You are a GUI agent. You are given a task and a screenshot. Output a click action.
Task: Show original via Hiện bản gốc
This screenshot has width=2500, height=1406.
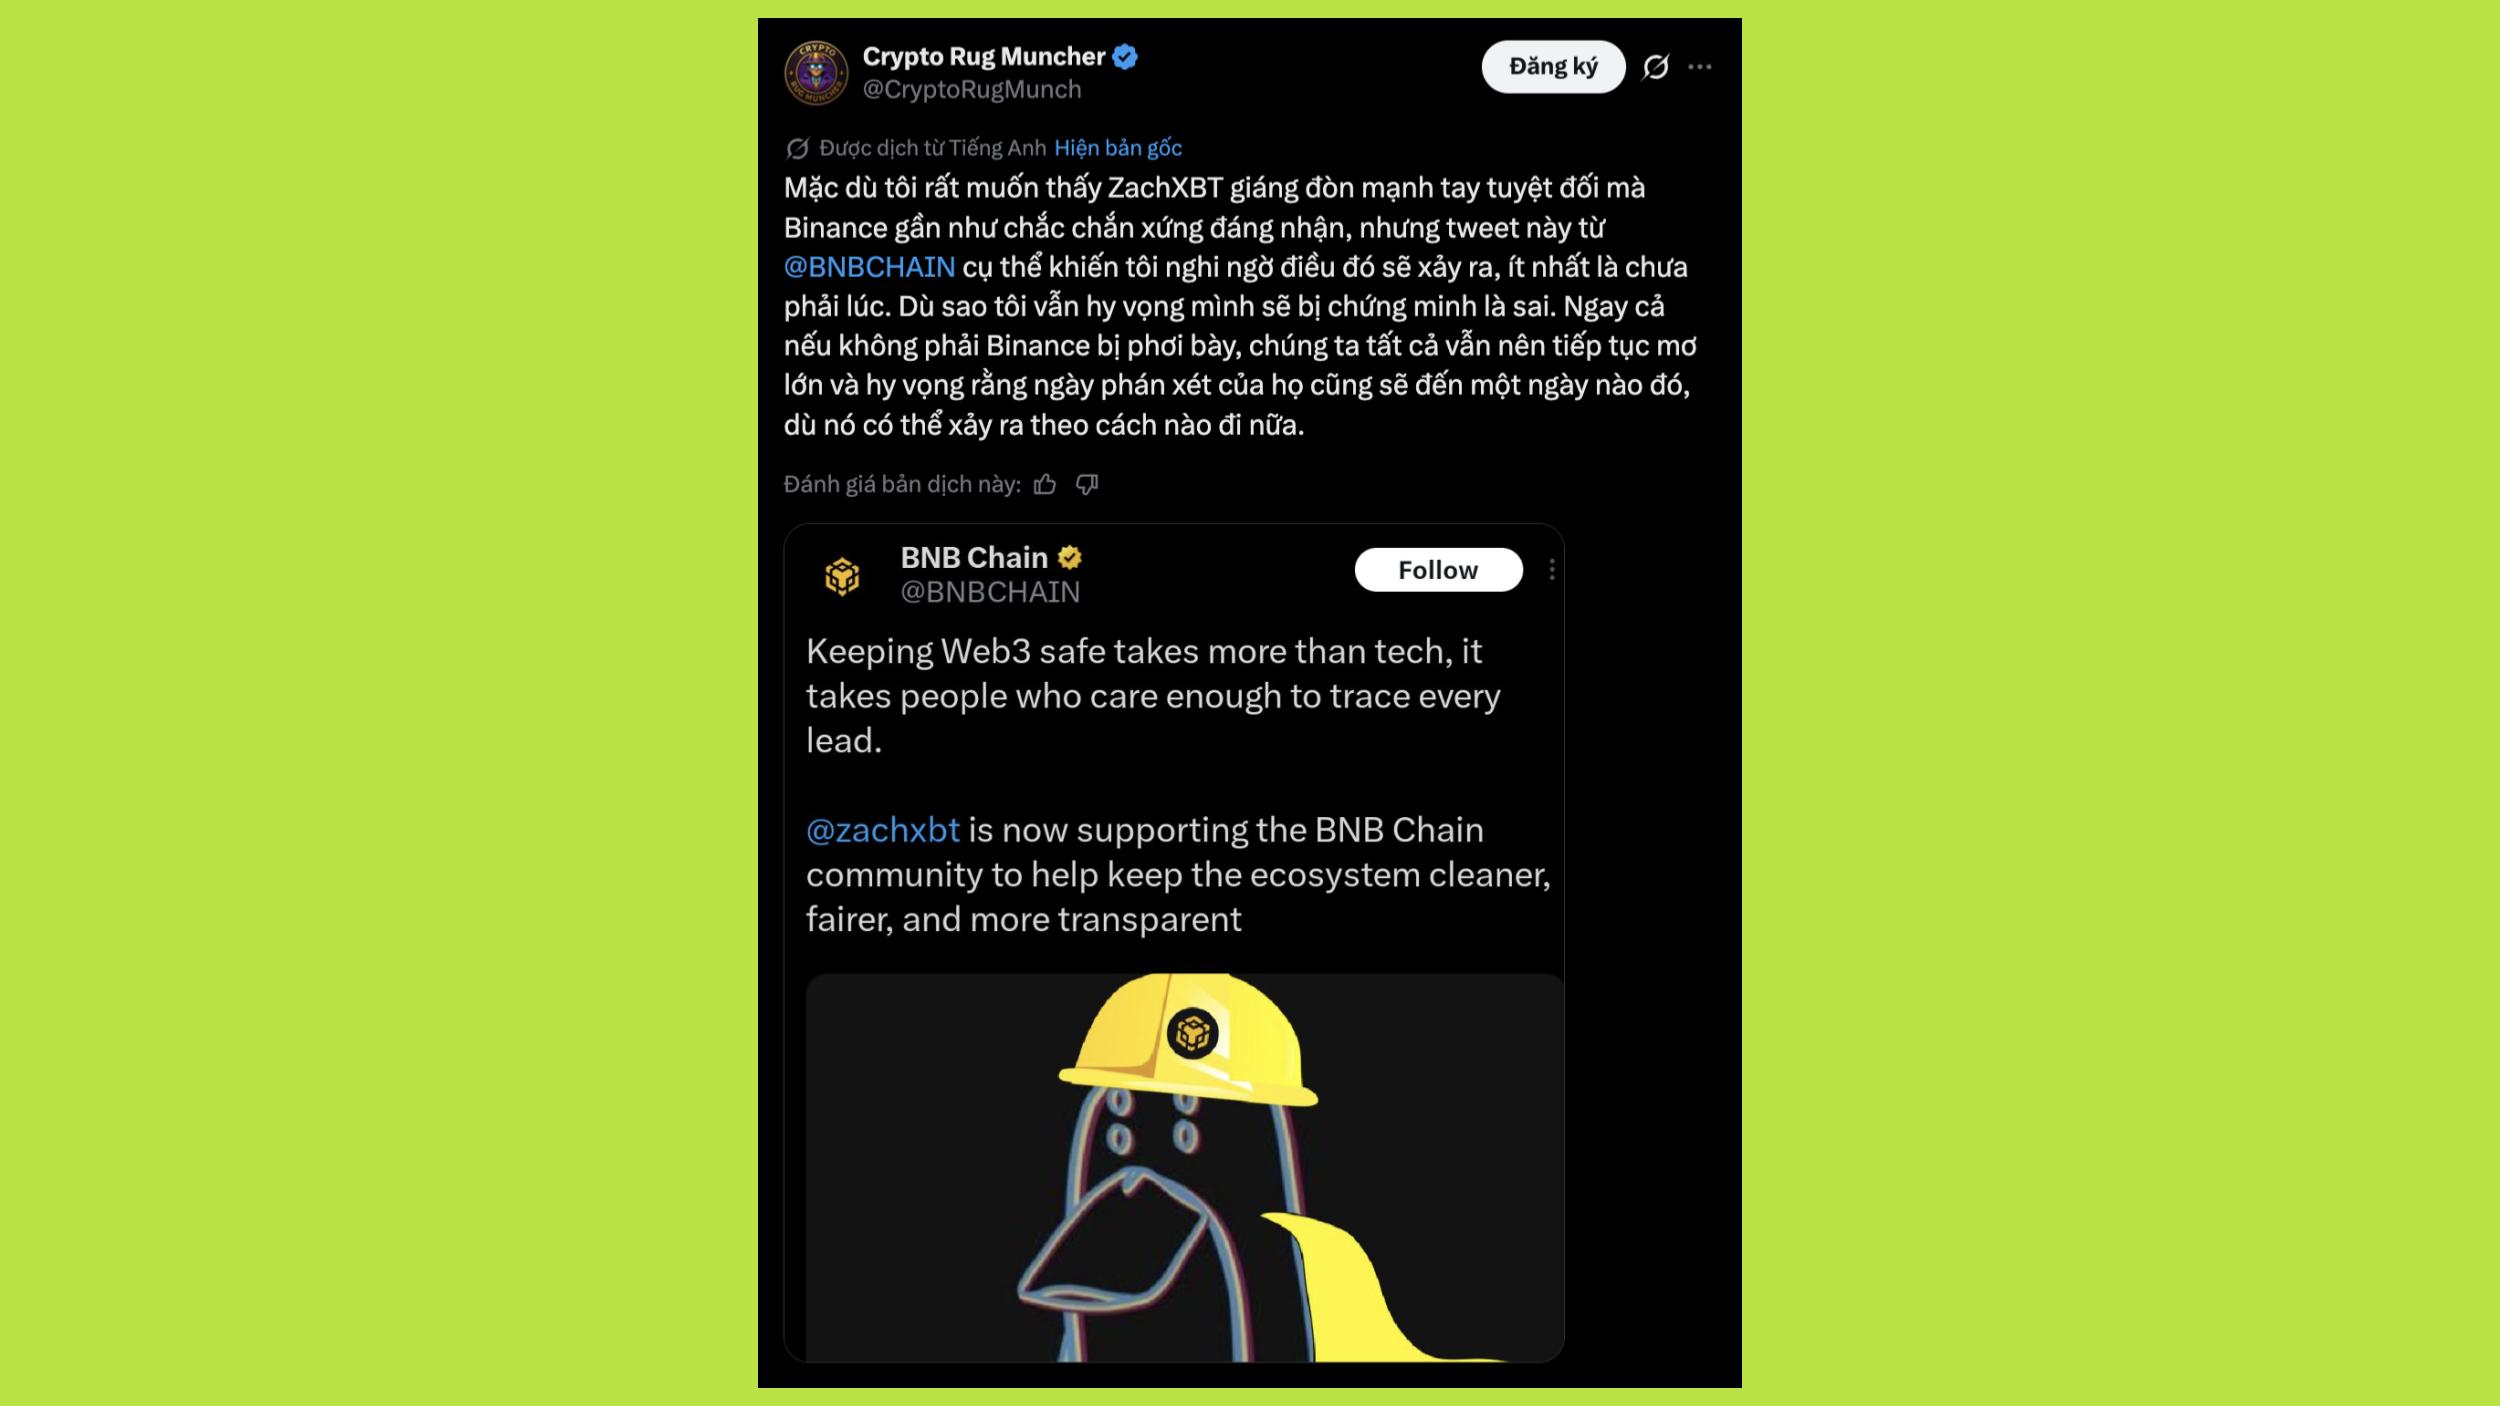(1118, 148)
